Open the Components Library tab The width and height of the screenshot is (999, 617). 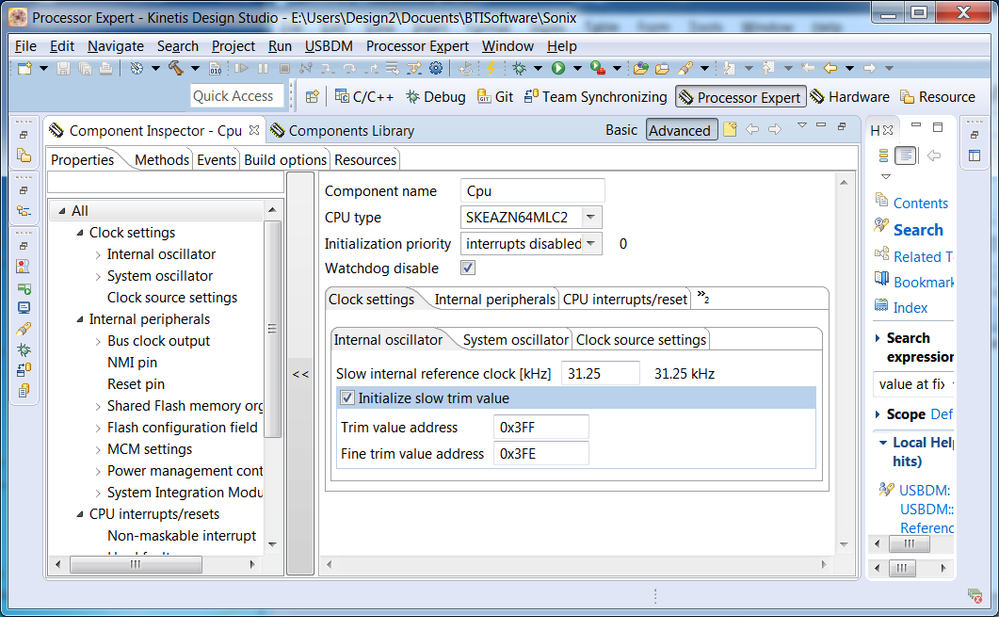coord(342,131)
